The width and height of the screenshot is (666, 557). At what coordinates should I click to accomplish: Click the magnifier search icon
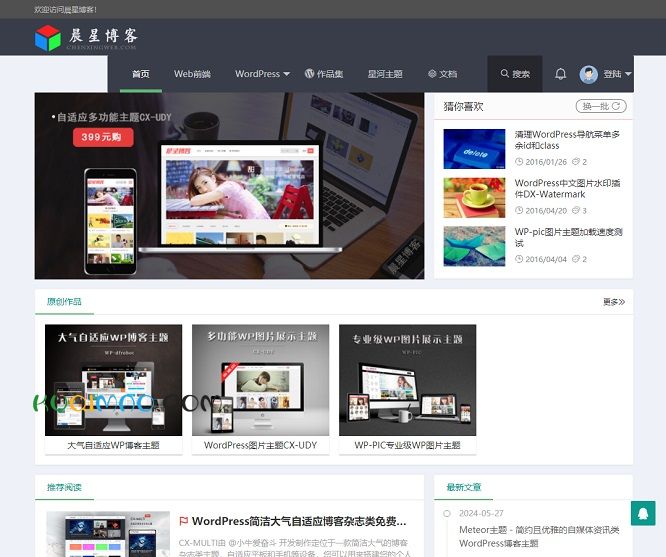tap(504, 74)
